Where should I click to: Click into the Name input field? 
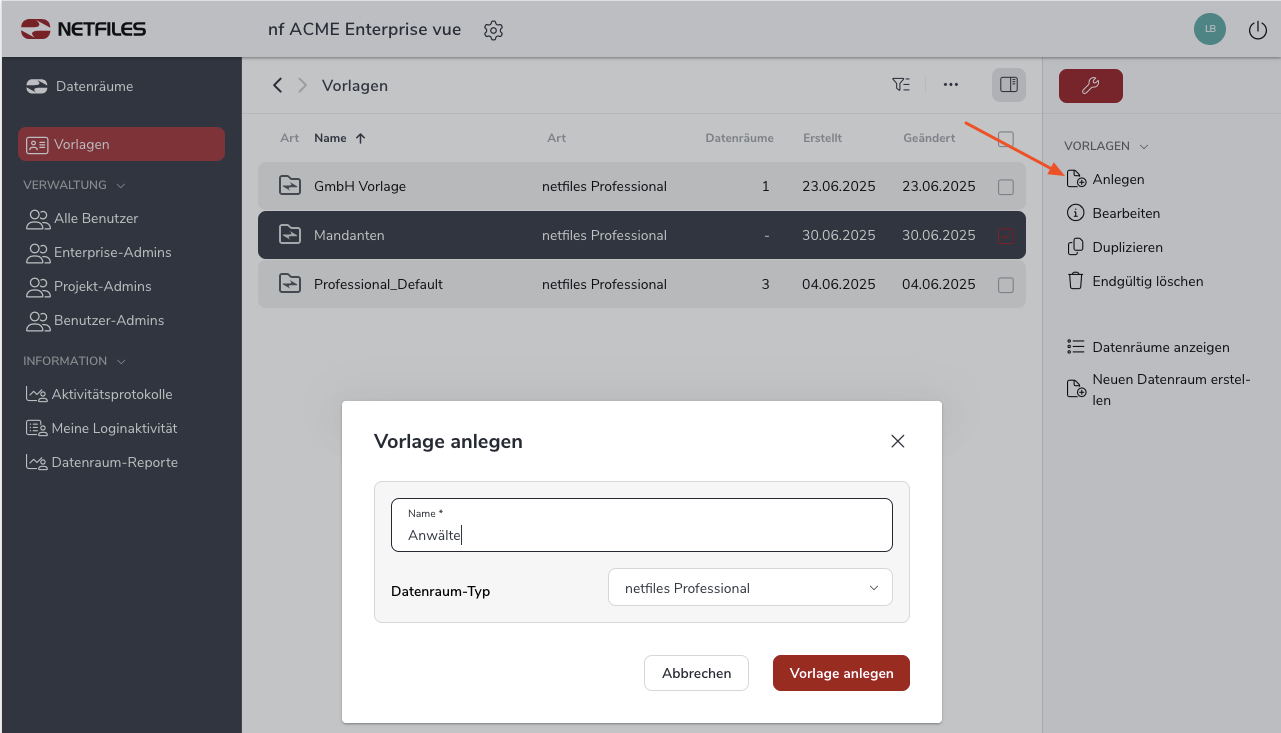coord(641,534)
